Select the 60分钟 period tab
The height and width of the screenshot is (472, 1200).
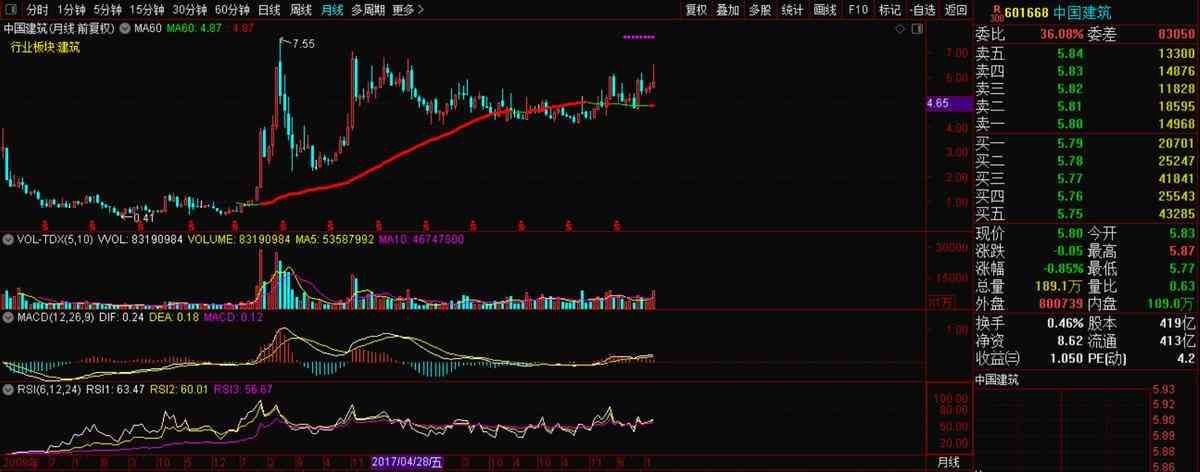pyautogui.click(x=232, y=10)
